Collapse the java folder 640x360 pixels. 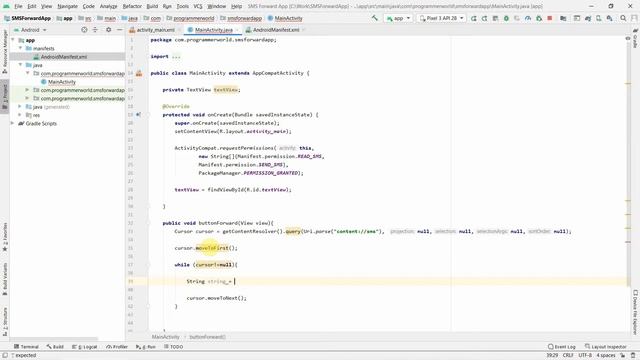click(20, 65)
